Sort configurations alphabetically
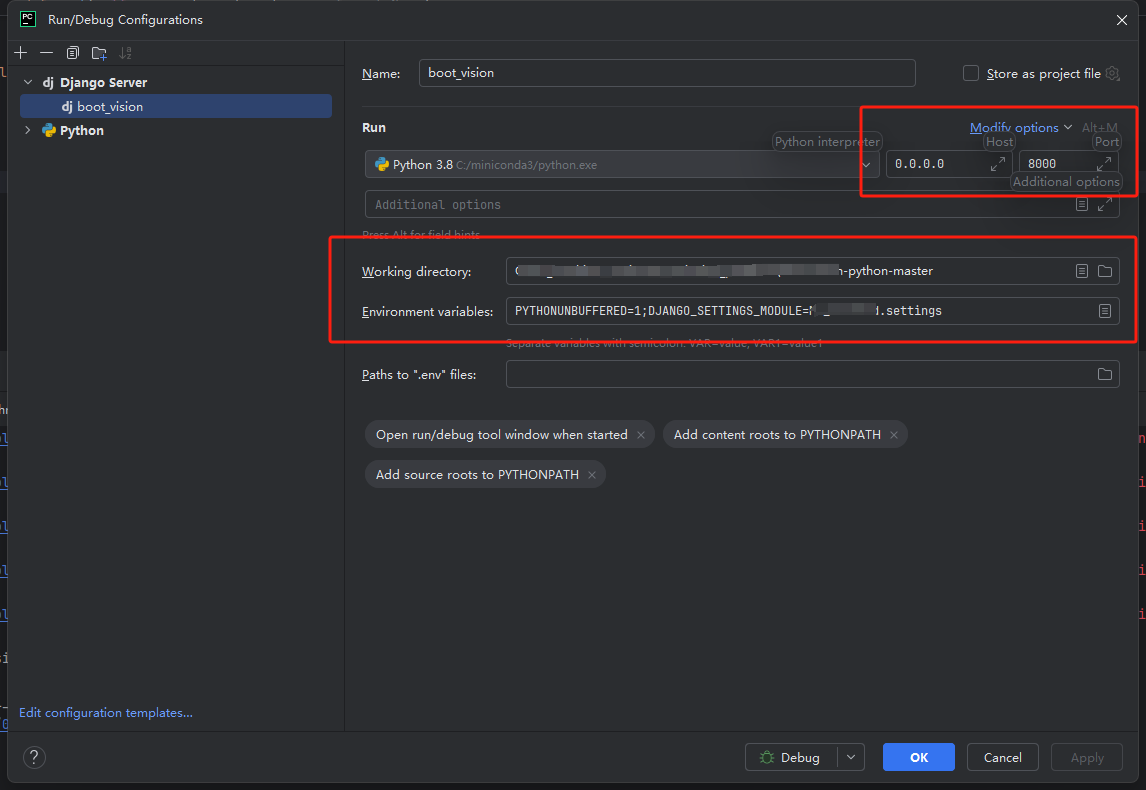Viewport: 1146px width, 790px height. [125, 52]
